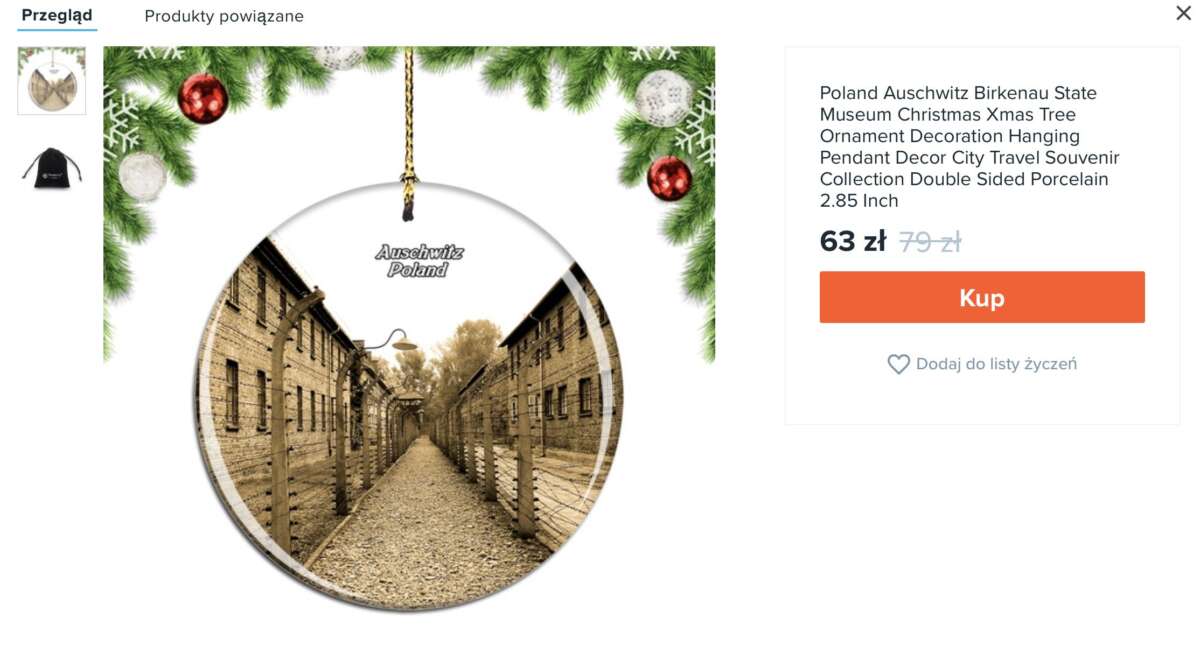This screenshot has height=646, width=1200.
Task: Switch to the Przegląd tab
Action: coord(57,16)
